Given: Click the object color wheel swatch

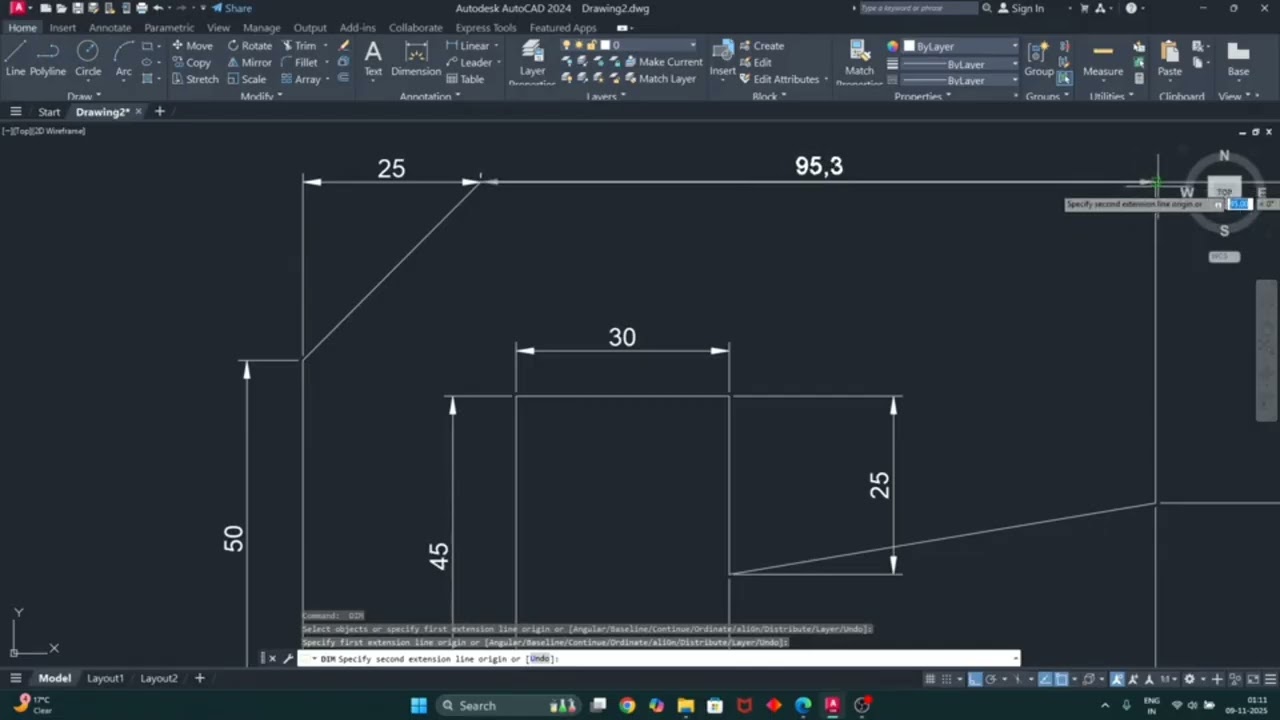Looking at the screenshot, I should [x=893, y=46].
